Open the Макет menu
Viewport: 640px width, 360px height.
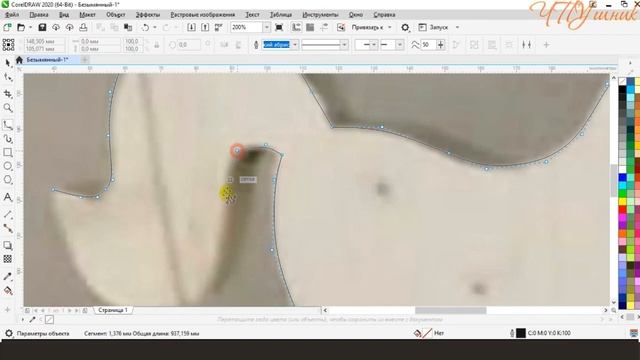pyautogui.click(x=87, y=15)
